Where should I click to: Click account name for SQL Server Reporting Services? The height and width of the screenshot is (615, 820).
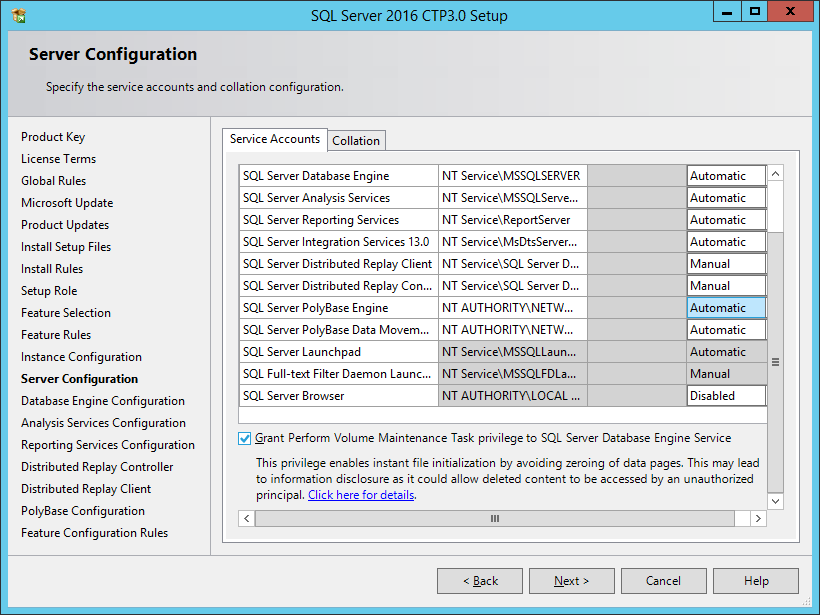point(510,220)
